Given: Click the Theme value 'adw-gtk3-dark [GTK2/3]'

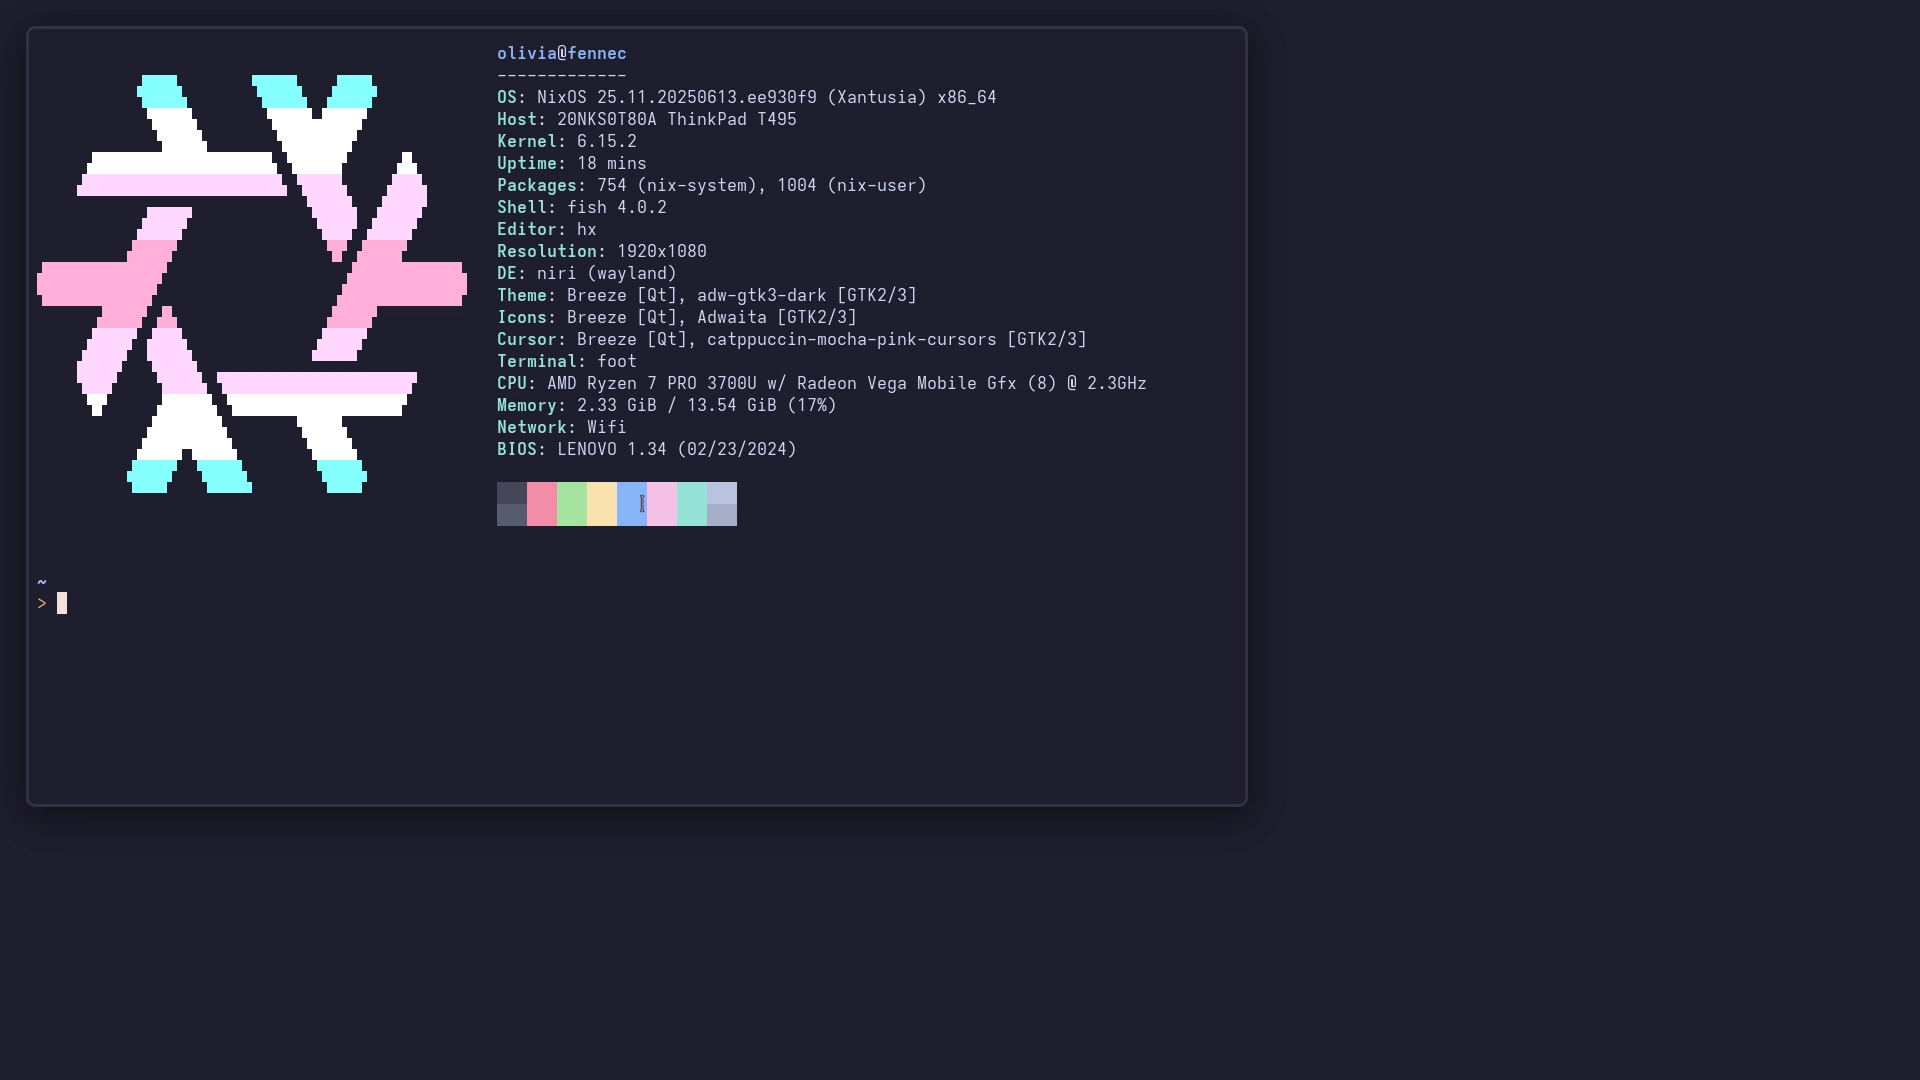Looking at the screenshot, I should pyautogui.click(x=807, y=296).
